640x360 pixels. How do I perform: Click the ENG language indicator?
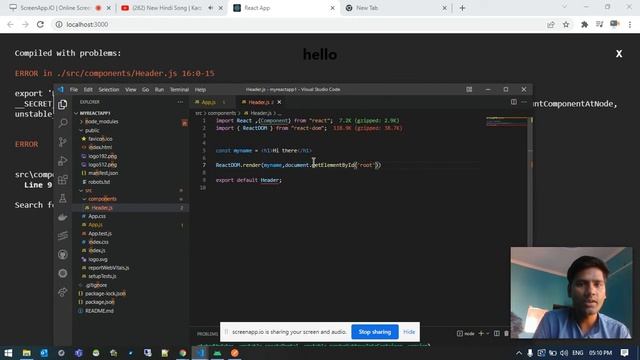(577, 353)
